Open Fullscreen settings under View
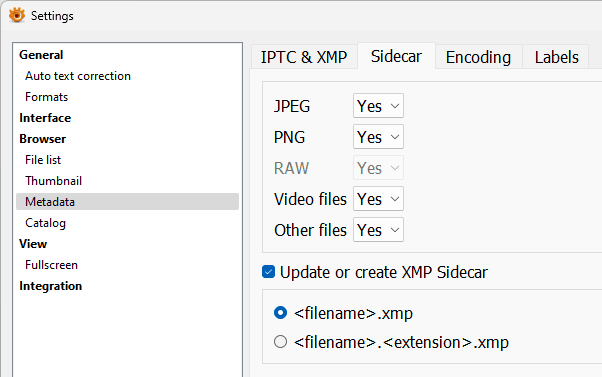This screenshot has width=602, height=377. coord(51,265)
